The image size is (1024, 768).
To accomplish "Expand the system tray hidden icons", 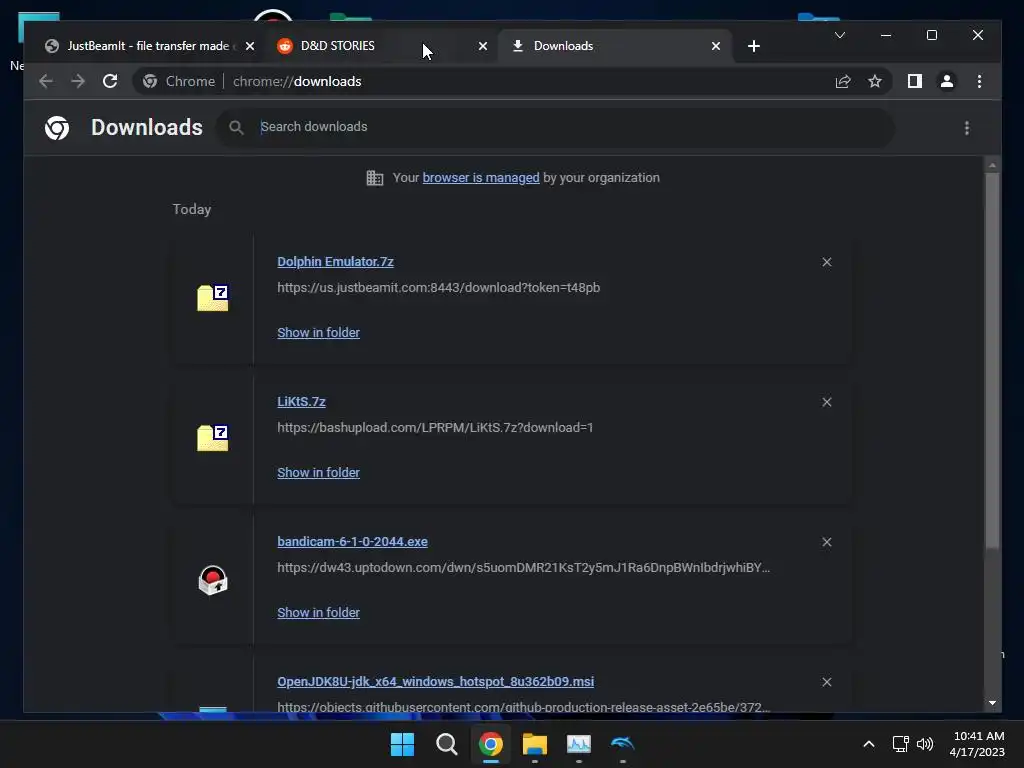I will 869,744.
